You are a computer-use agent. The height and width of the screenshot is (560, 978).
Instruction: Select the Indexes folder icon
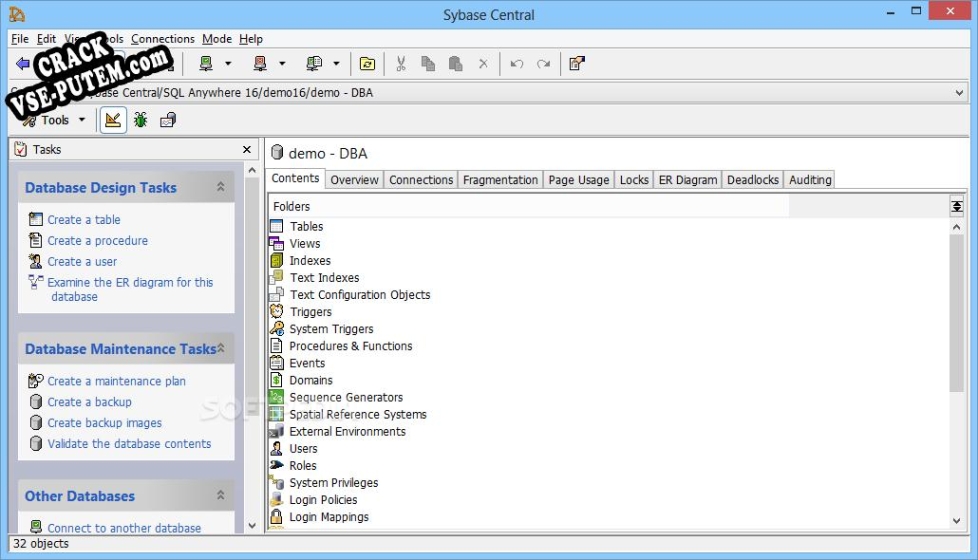point(276,261)
